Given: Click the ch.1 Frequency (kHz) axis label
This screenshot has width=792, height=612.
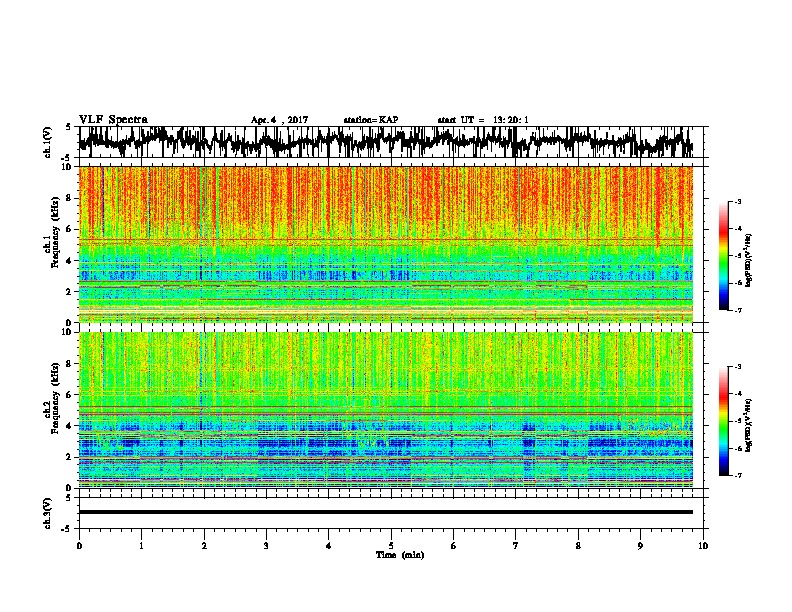Looking at the screenshot, I should coord(52,233).
